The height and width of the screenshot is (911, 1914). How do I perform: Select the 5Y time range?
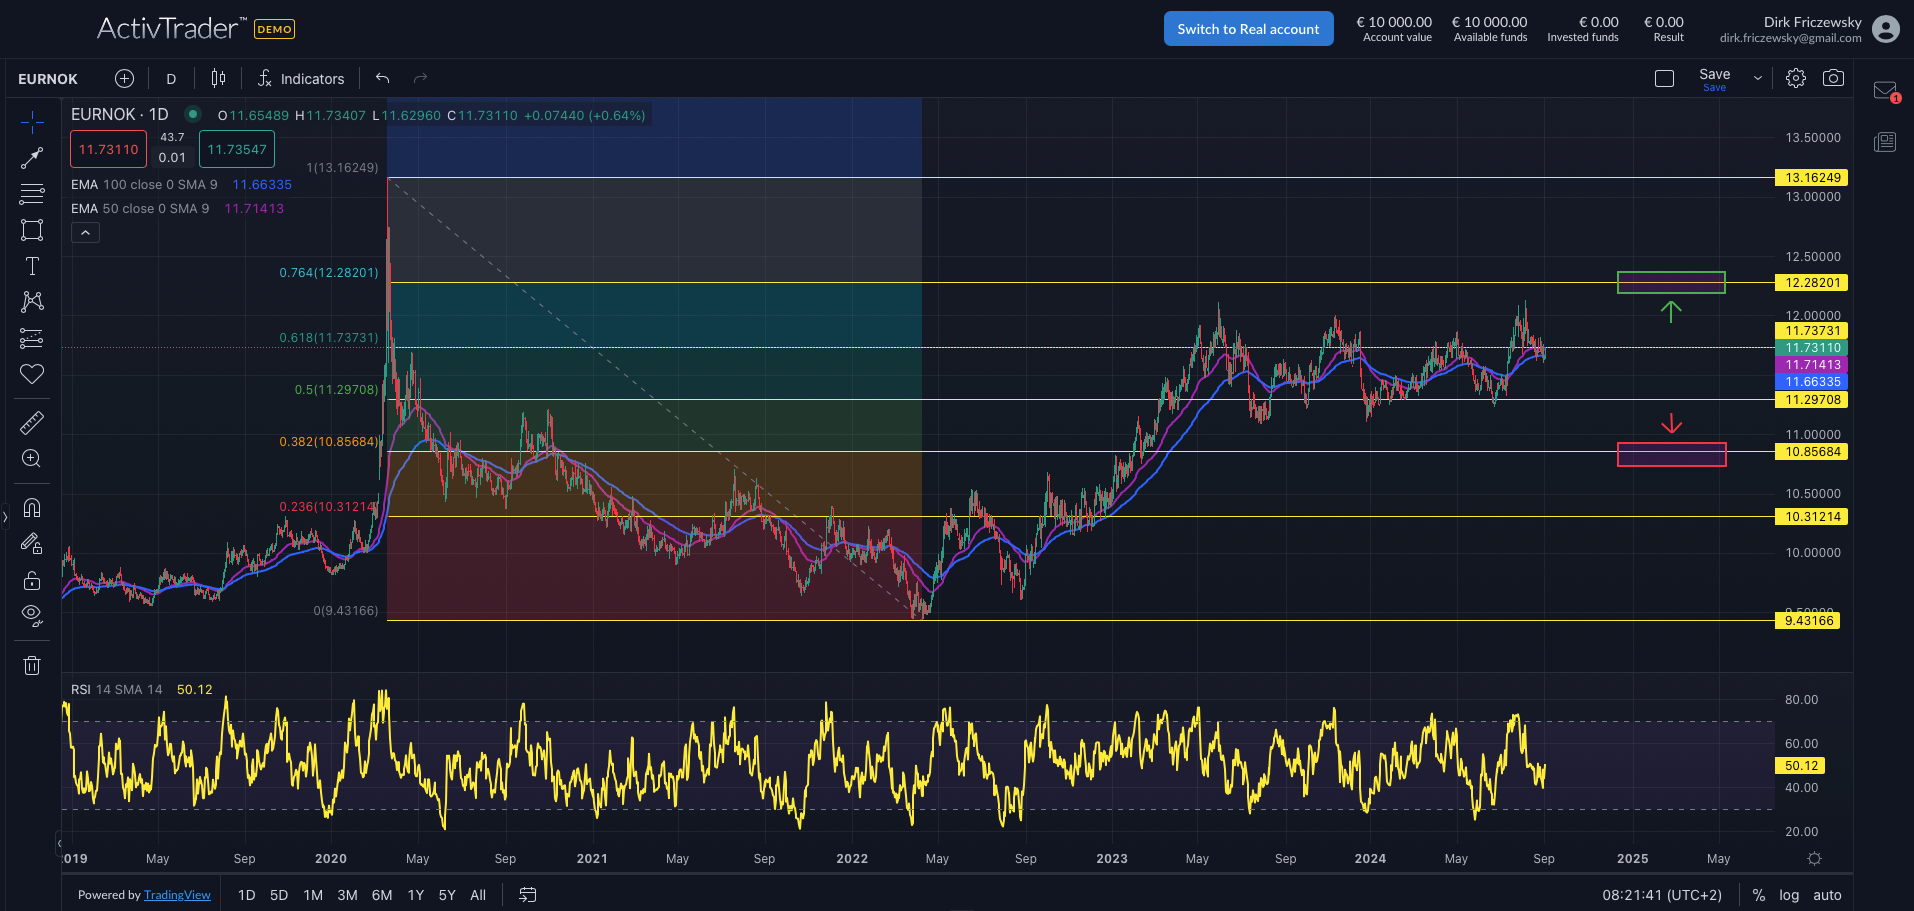pyautogui.click(x=447, y=895)
